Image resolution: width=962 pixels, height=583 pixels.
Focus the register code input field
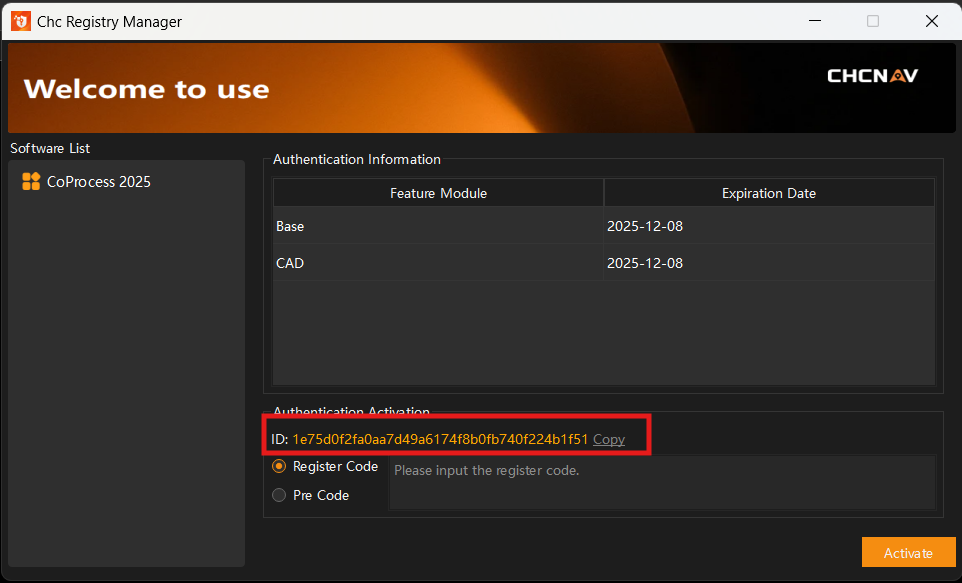pos(661,482)
